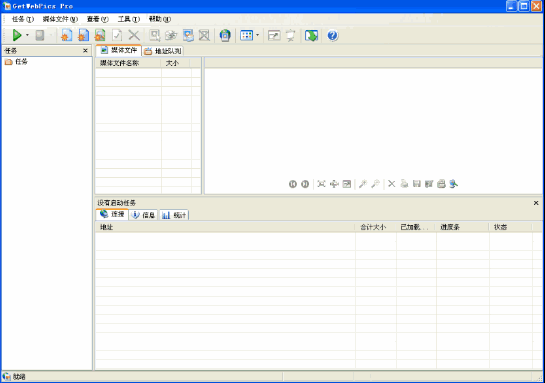Open the 帮助(H) menu

click(x=160, y=19)
